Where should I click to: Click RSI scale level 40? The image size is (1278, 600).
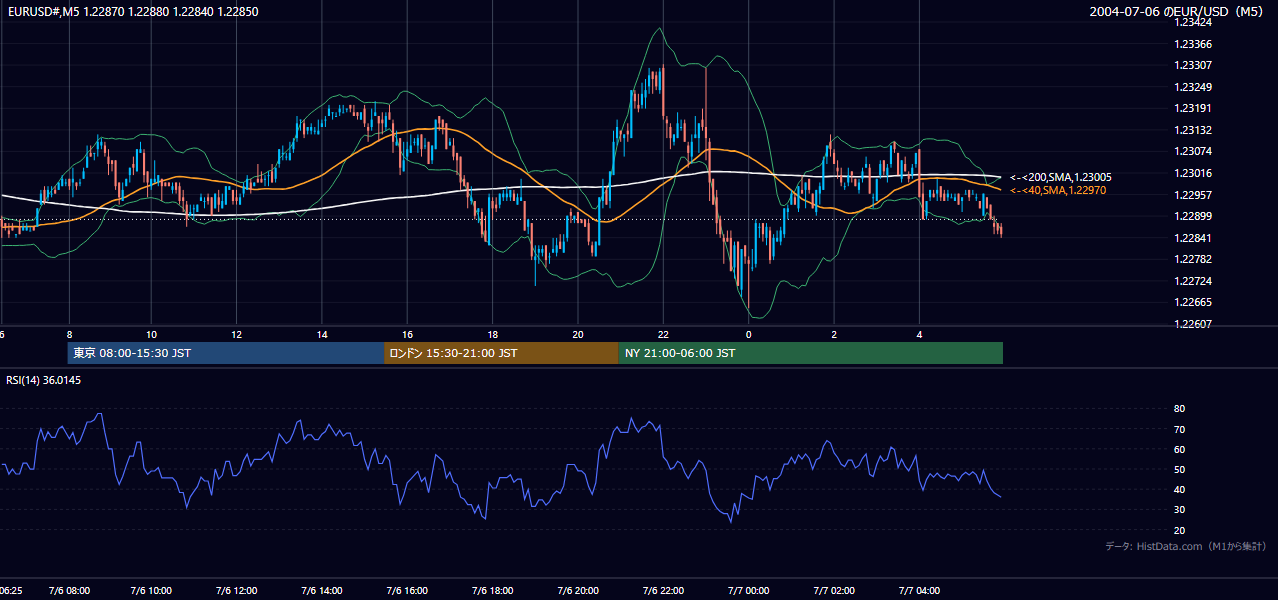point(1179,489)
